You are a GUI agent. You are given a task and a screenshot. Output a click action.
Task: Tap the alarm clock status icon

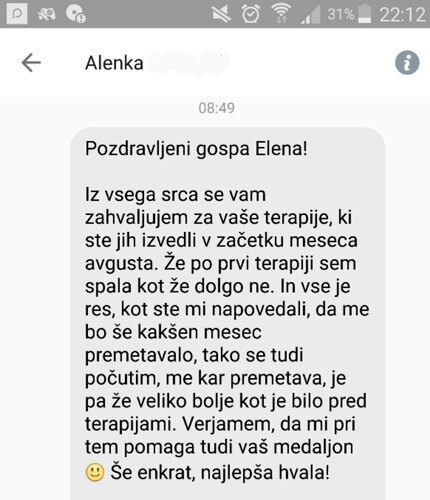(251, 14)
